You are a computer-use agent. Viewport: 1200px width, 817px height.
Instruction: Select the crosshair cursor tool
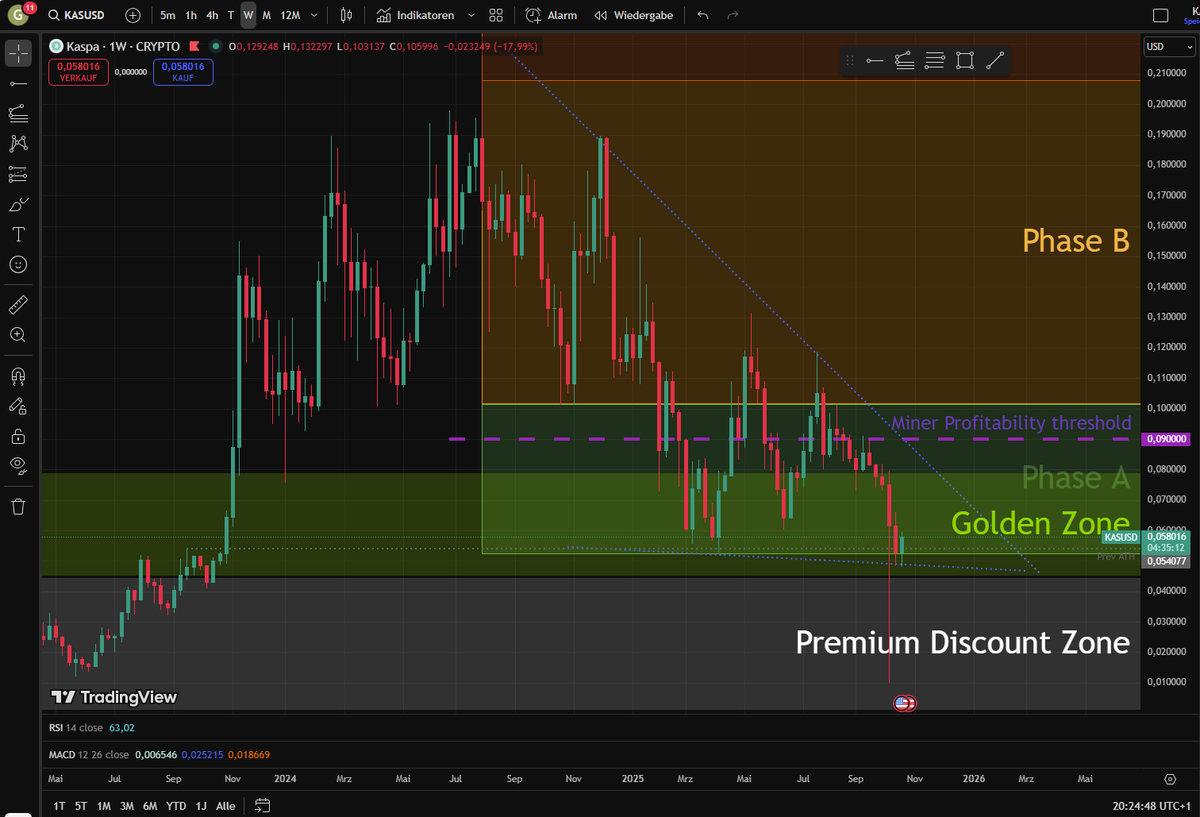(x=17, y=54)
